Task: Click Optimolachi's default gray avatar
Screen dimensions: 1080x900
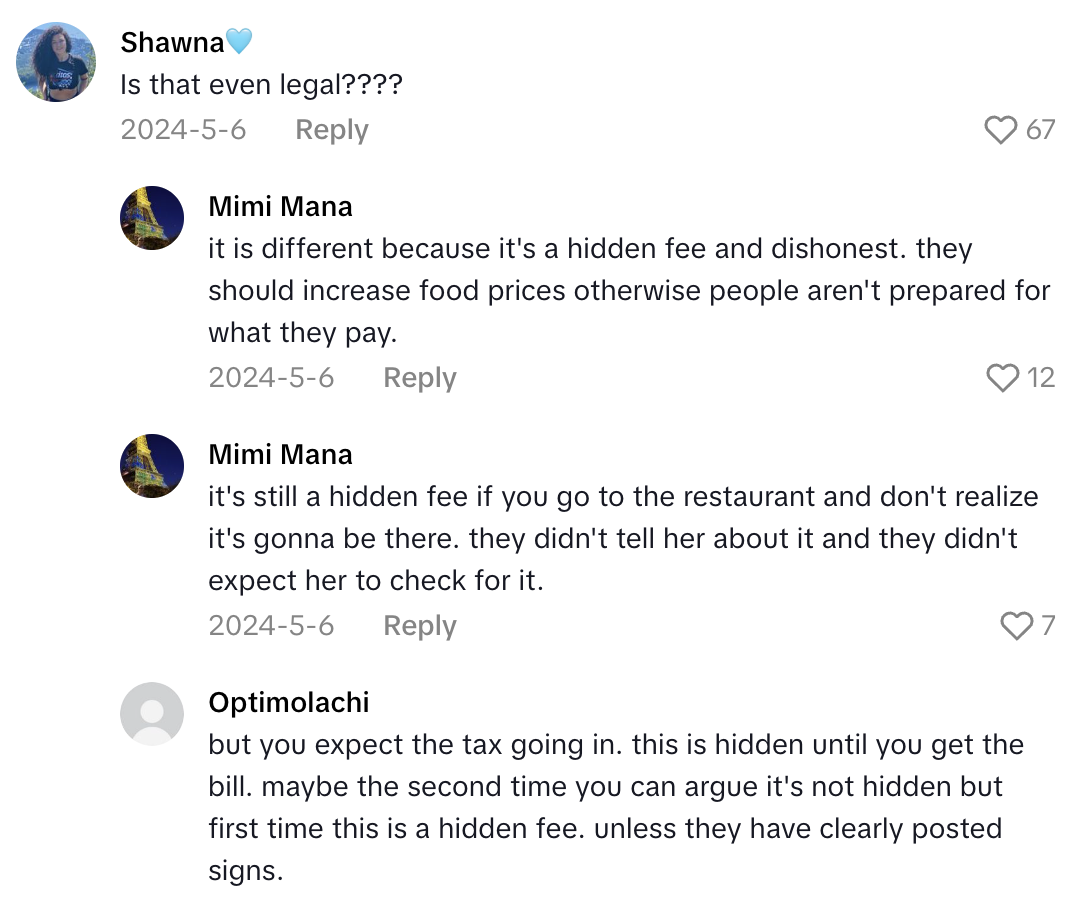Action: tap(151, 713)
